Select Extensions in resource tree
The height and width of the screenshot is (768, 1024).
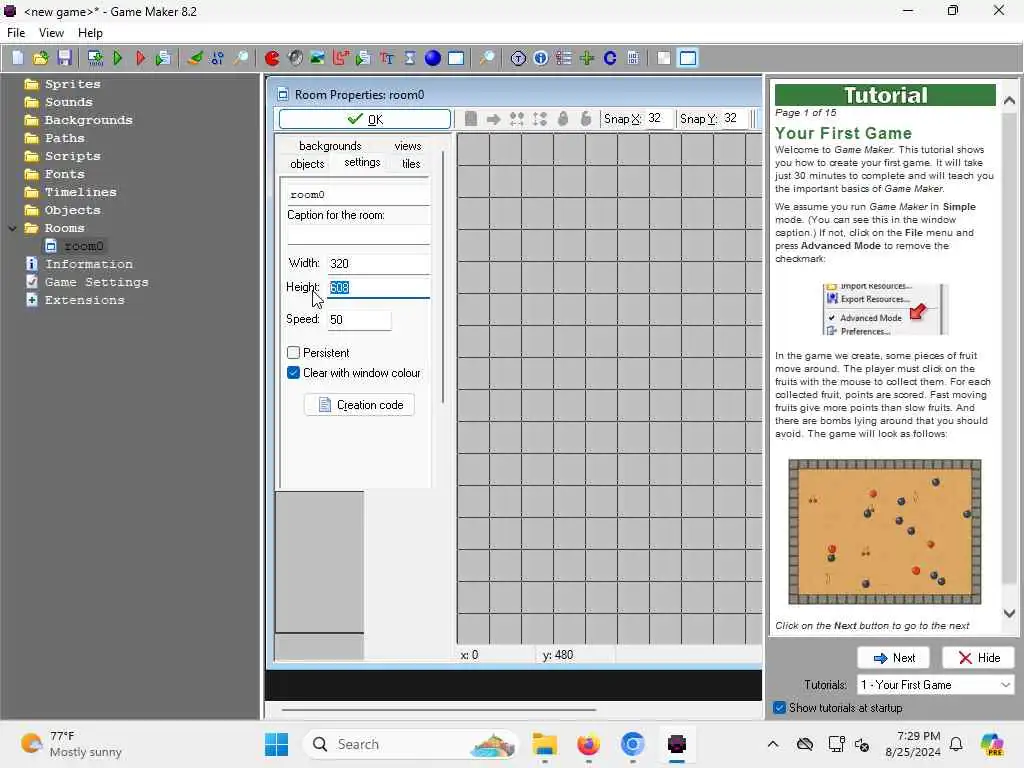(x=84, y=300)
